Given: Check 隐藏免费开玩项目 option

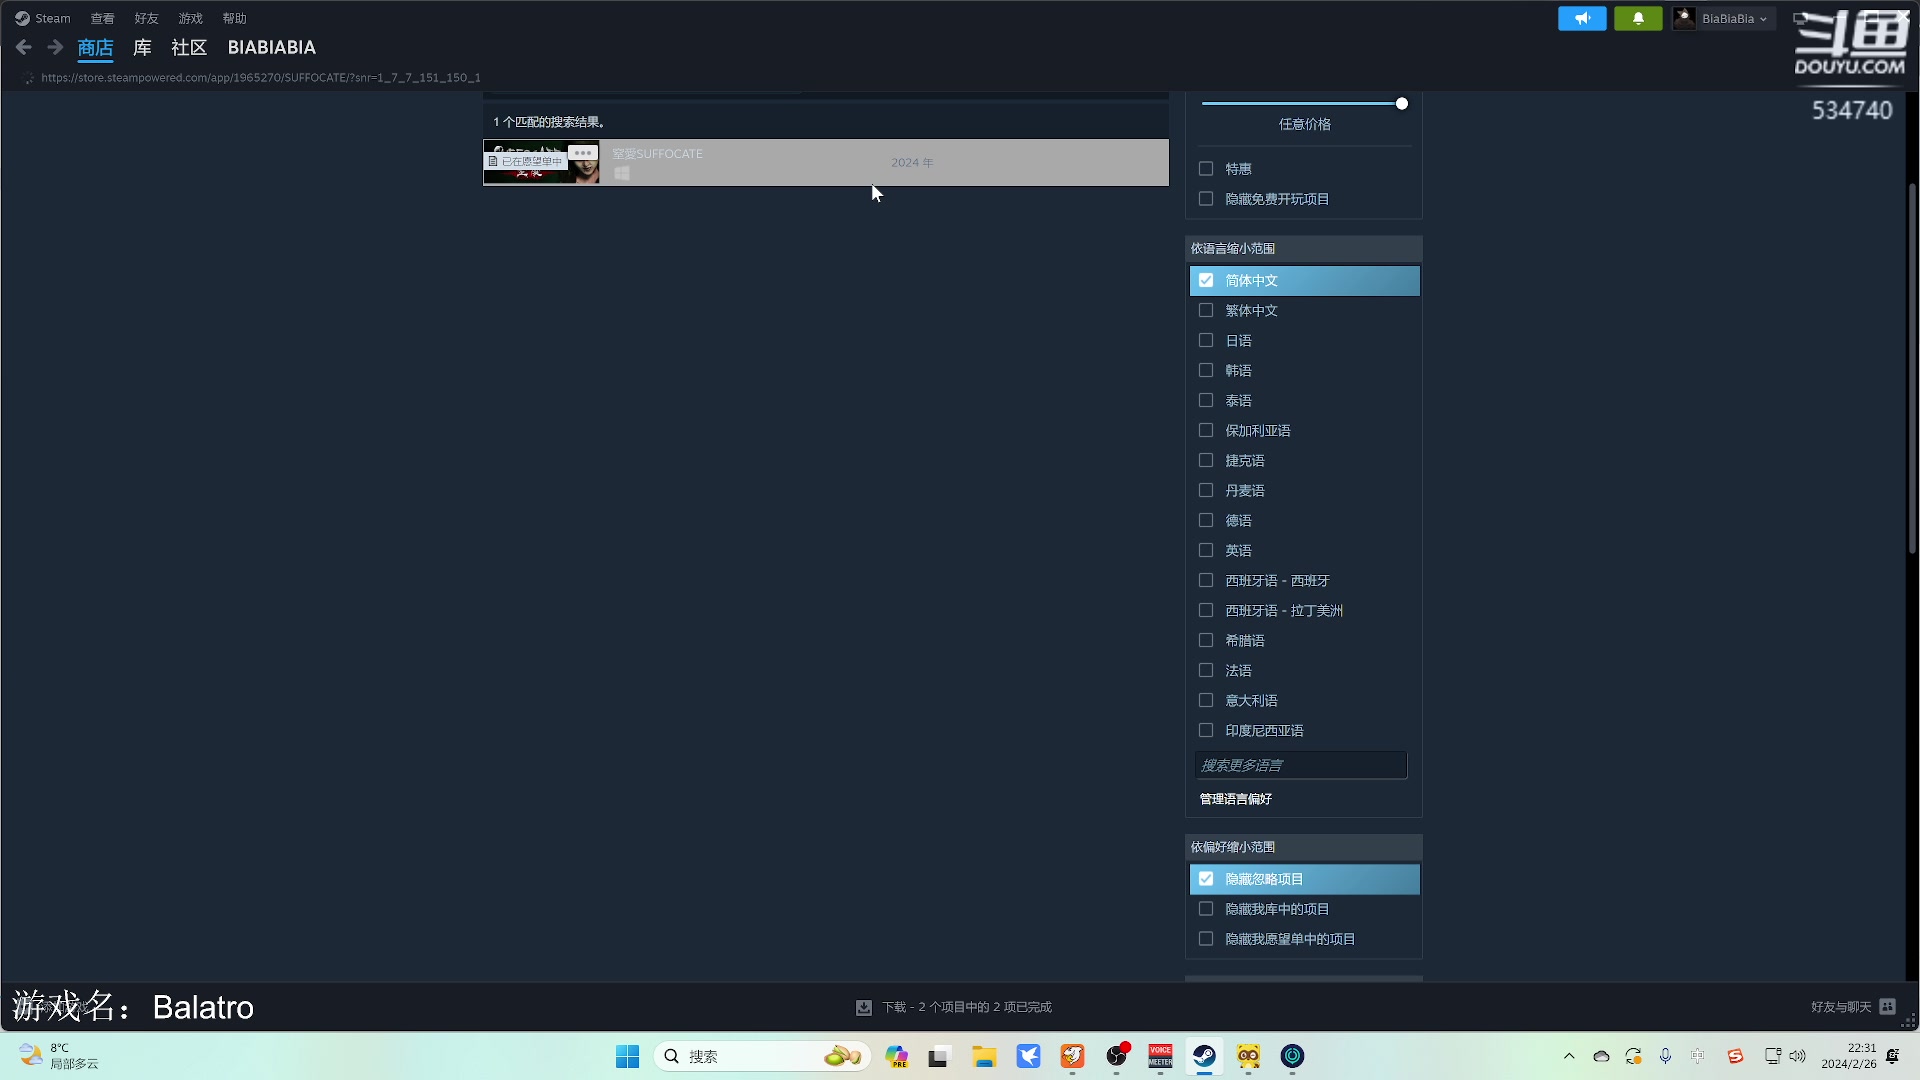Looking at the screenshot, I should pos(1206,199).
